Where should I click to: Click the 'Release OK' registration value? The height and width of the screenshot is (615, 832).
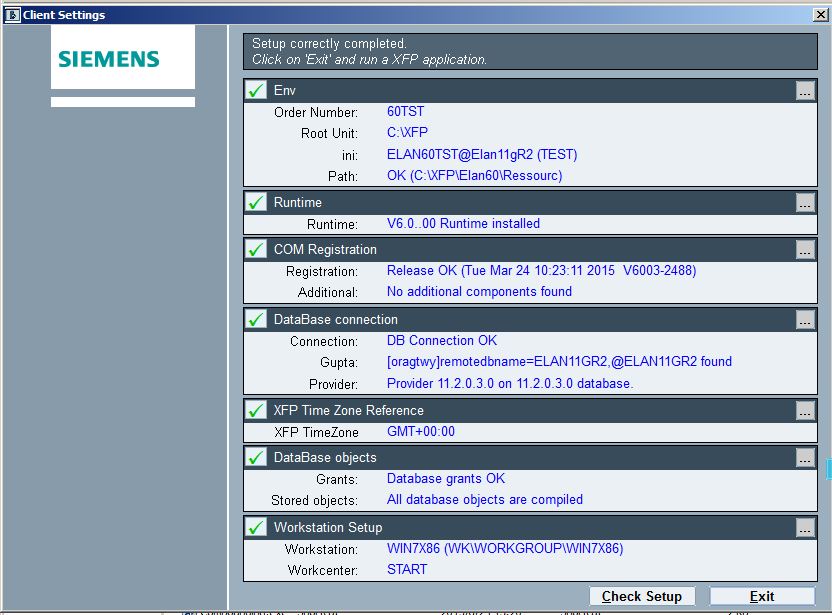pos(541,271)
